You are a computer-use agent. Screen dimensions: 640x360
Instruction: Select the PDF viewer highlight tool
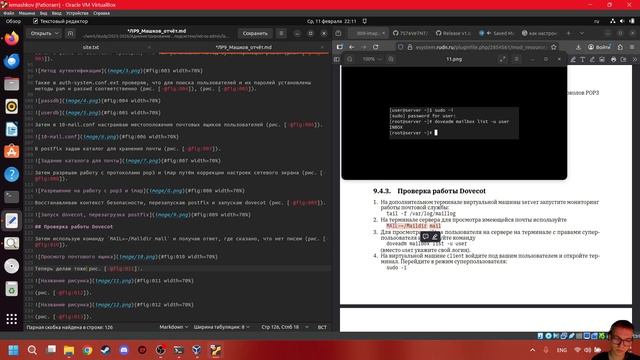[x=573, y=59]
